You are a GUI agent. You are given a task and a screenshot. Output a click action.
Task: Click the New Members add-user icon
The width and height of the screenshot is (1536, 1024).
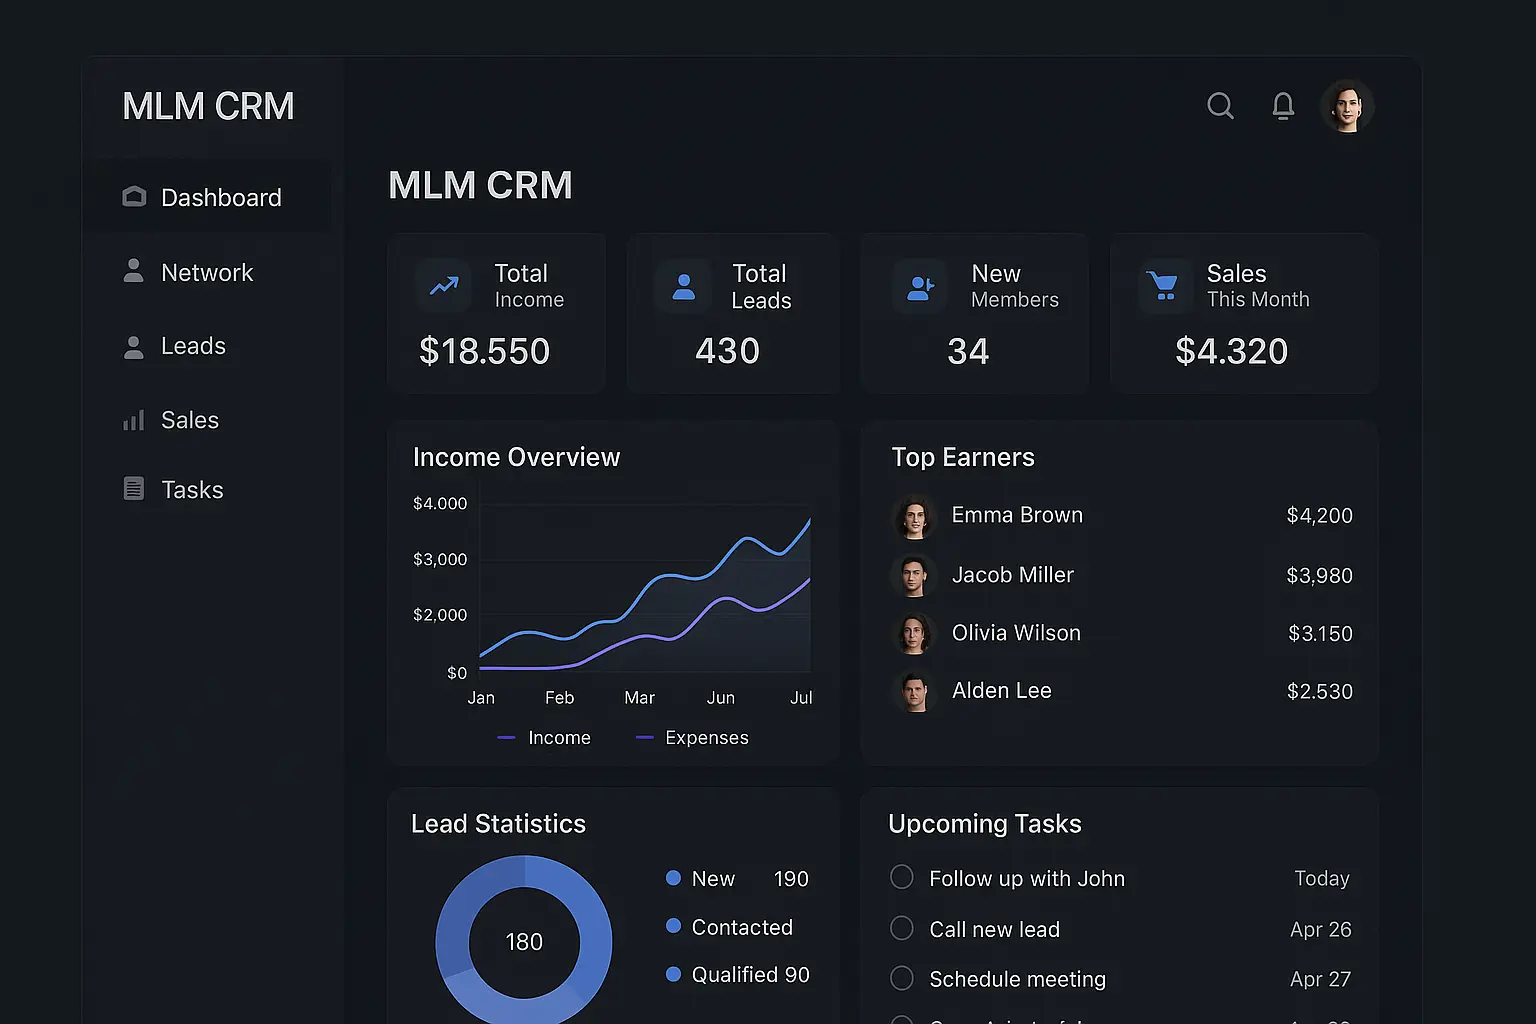[920, 288]
